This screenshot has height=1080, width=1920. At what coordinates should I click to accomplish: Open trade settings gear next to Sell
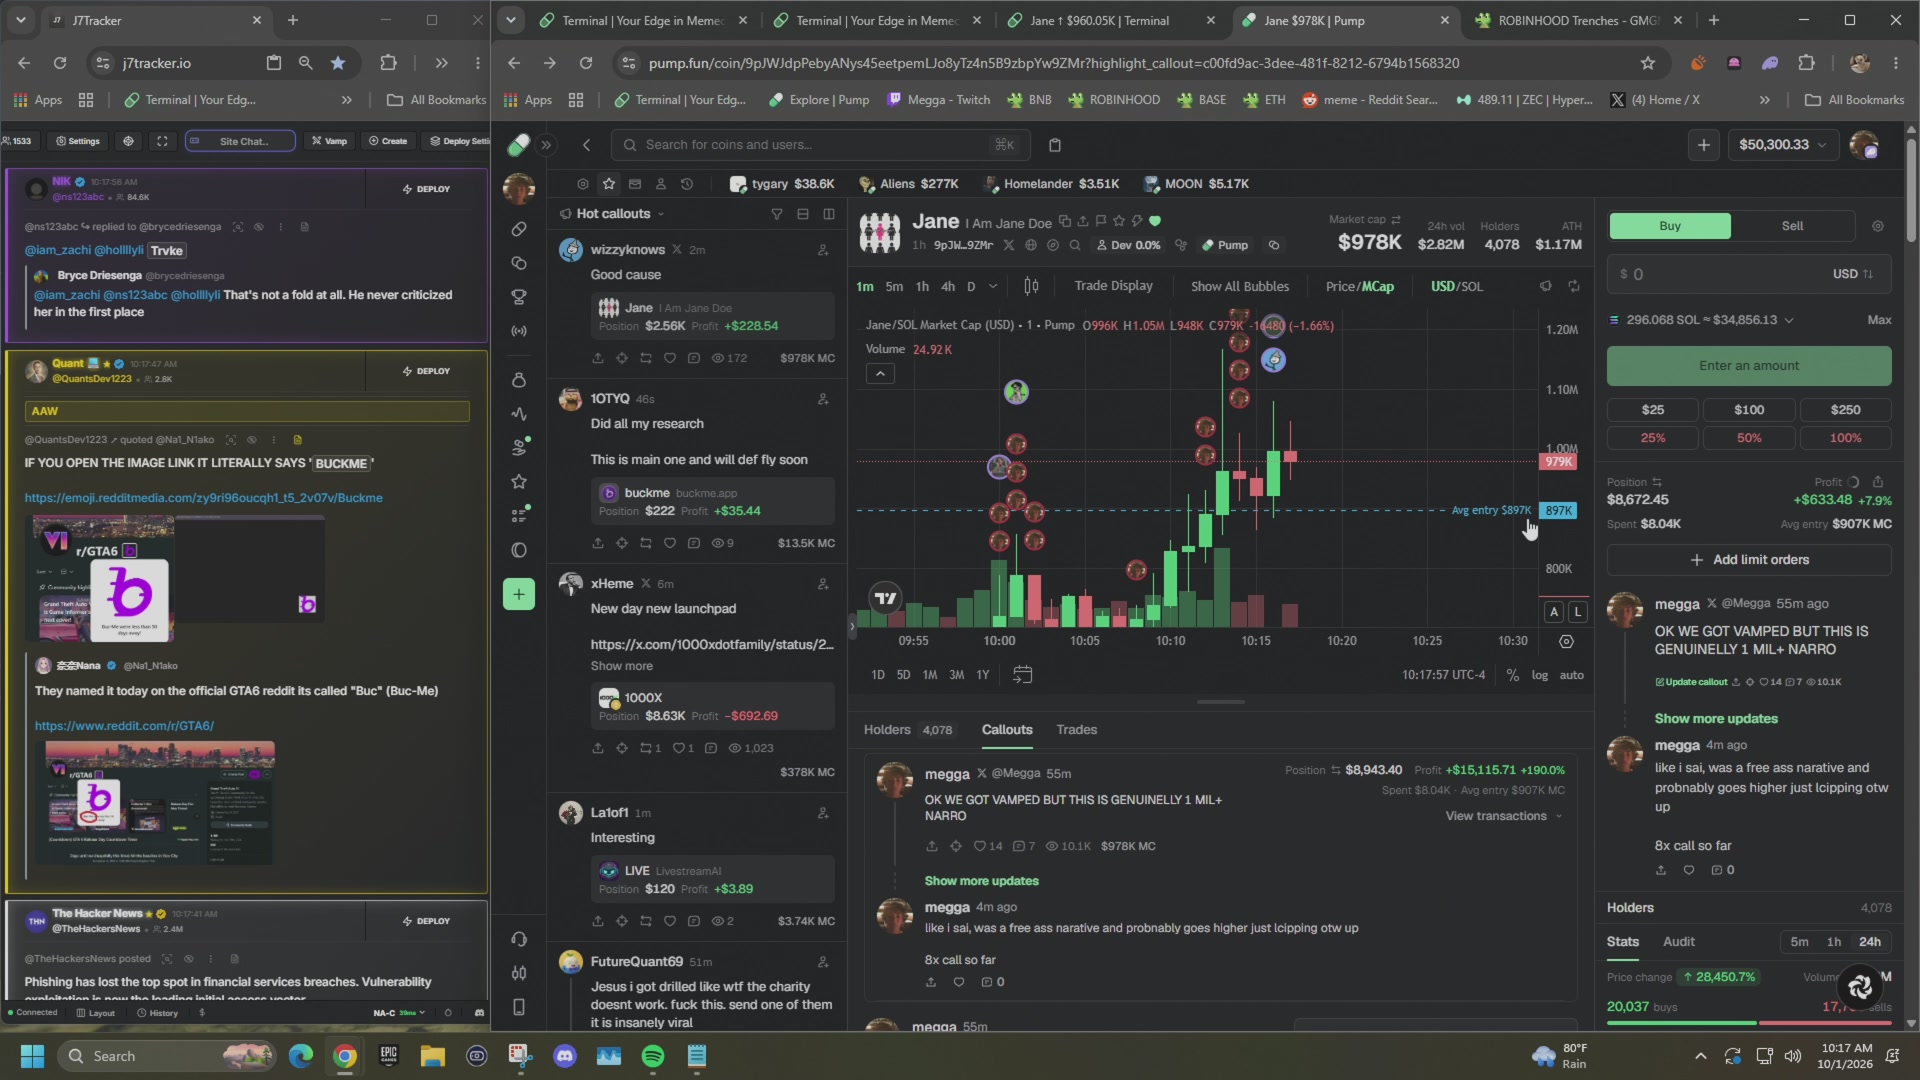coord(1877,226)
